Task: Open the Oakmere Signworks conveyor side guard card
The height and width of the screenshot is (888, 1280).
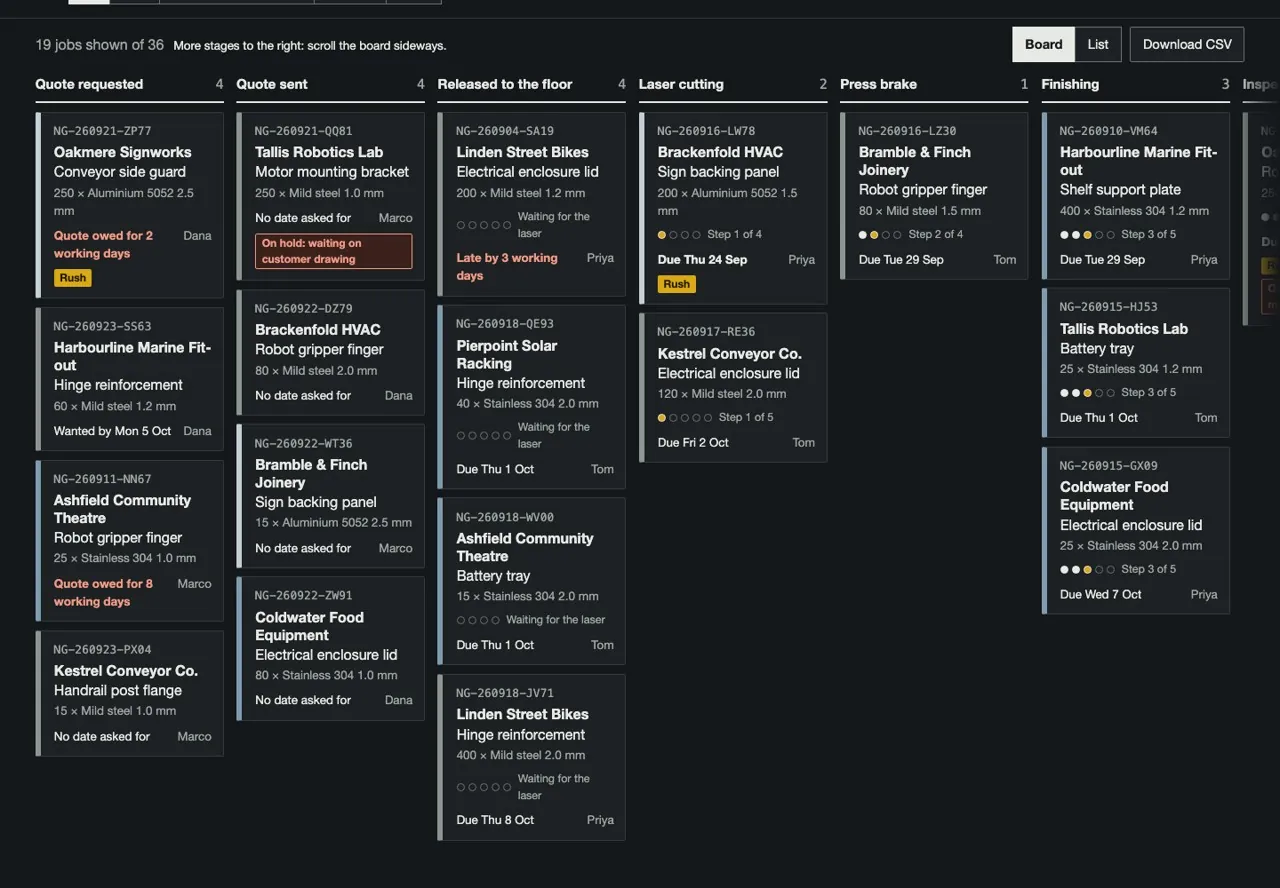Action: click(130, 205)
